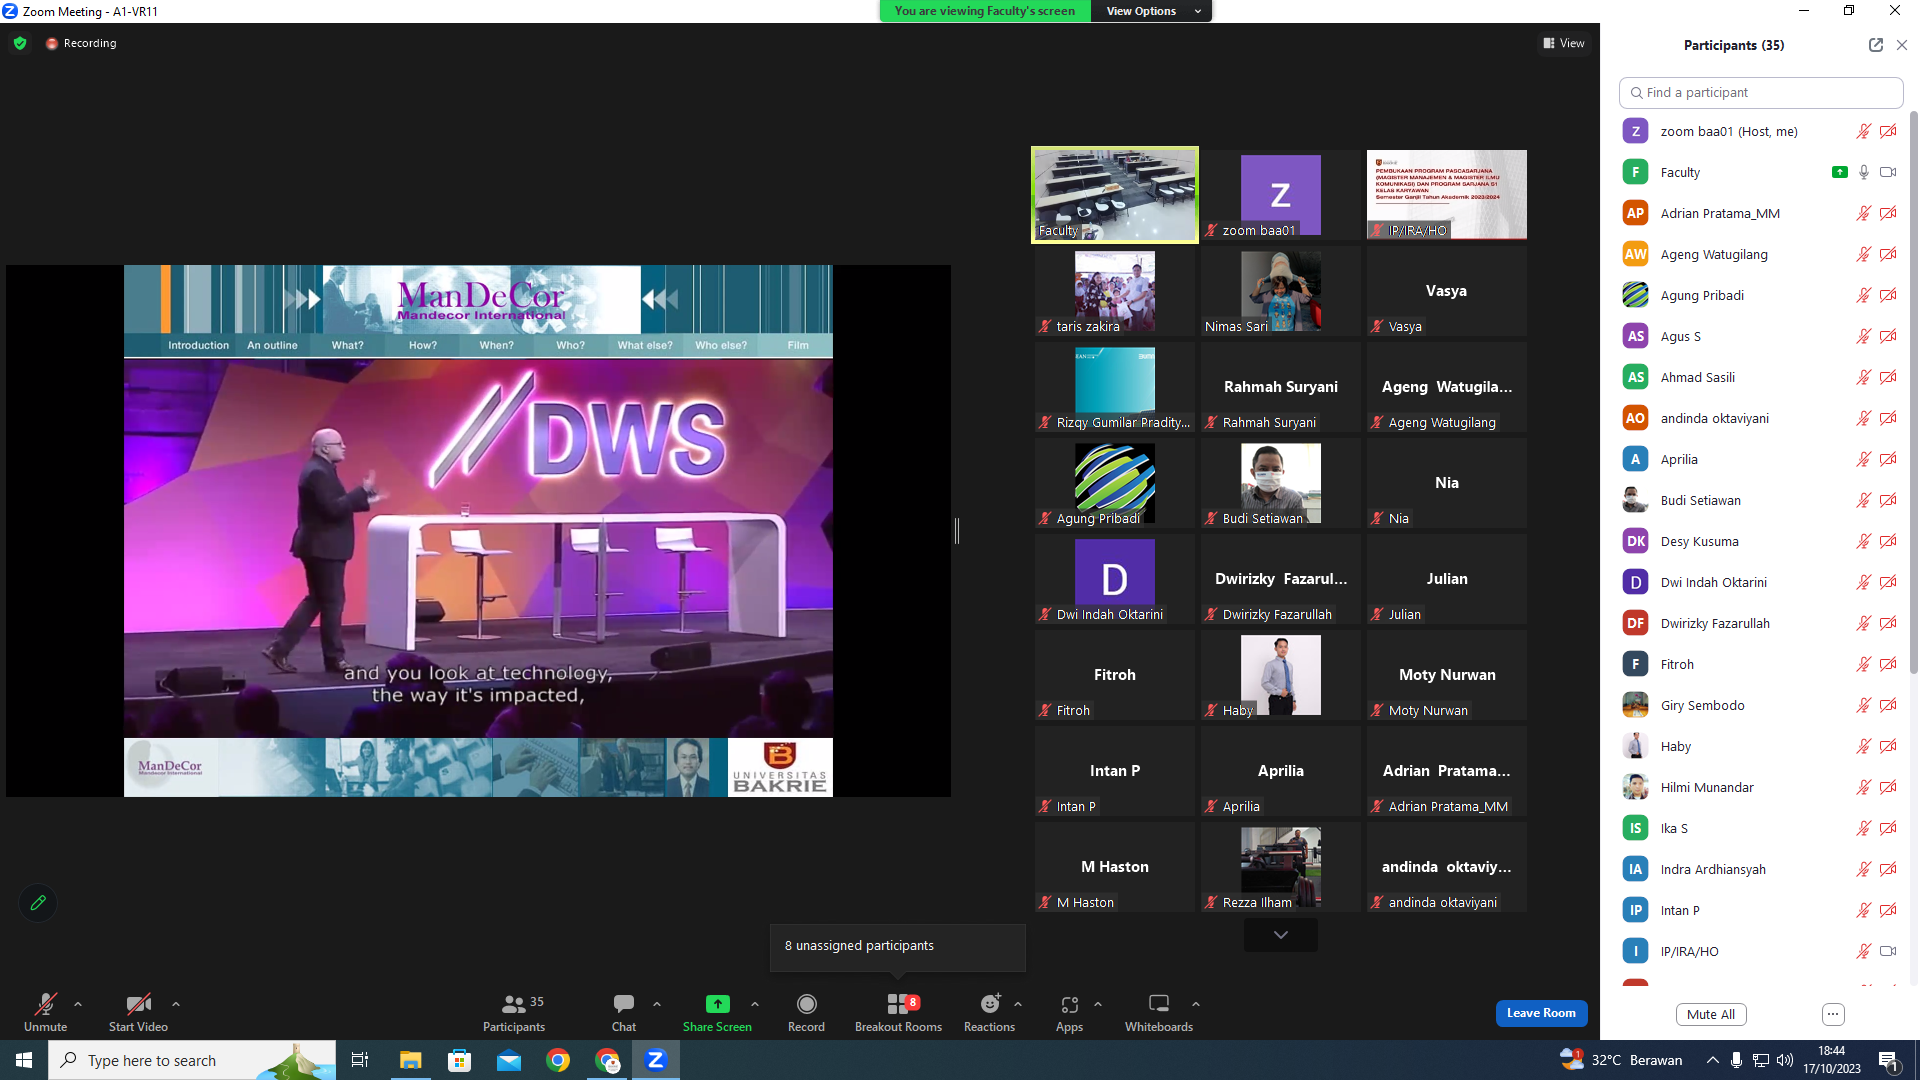The height and width of the screenshot is (1080, 1920).
Task: Click the green Share Screen icon
Action: click(717, 1003)
